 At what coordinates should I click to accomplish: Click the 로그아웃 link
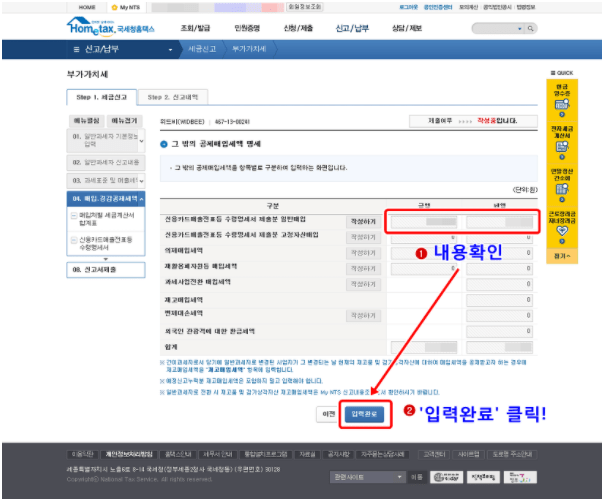[x=409, y=7]
